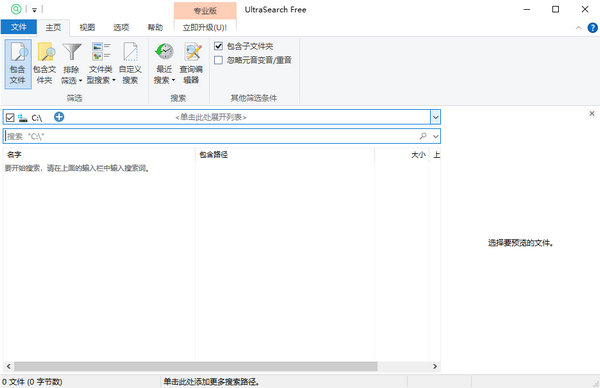
Task: Click <单击此处展开列表> text
Action: click(x=211, y=117)
